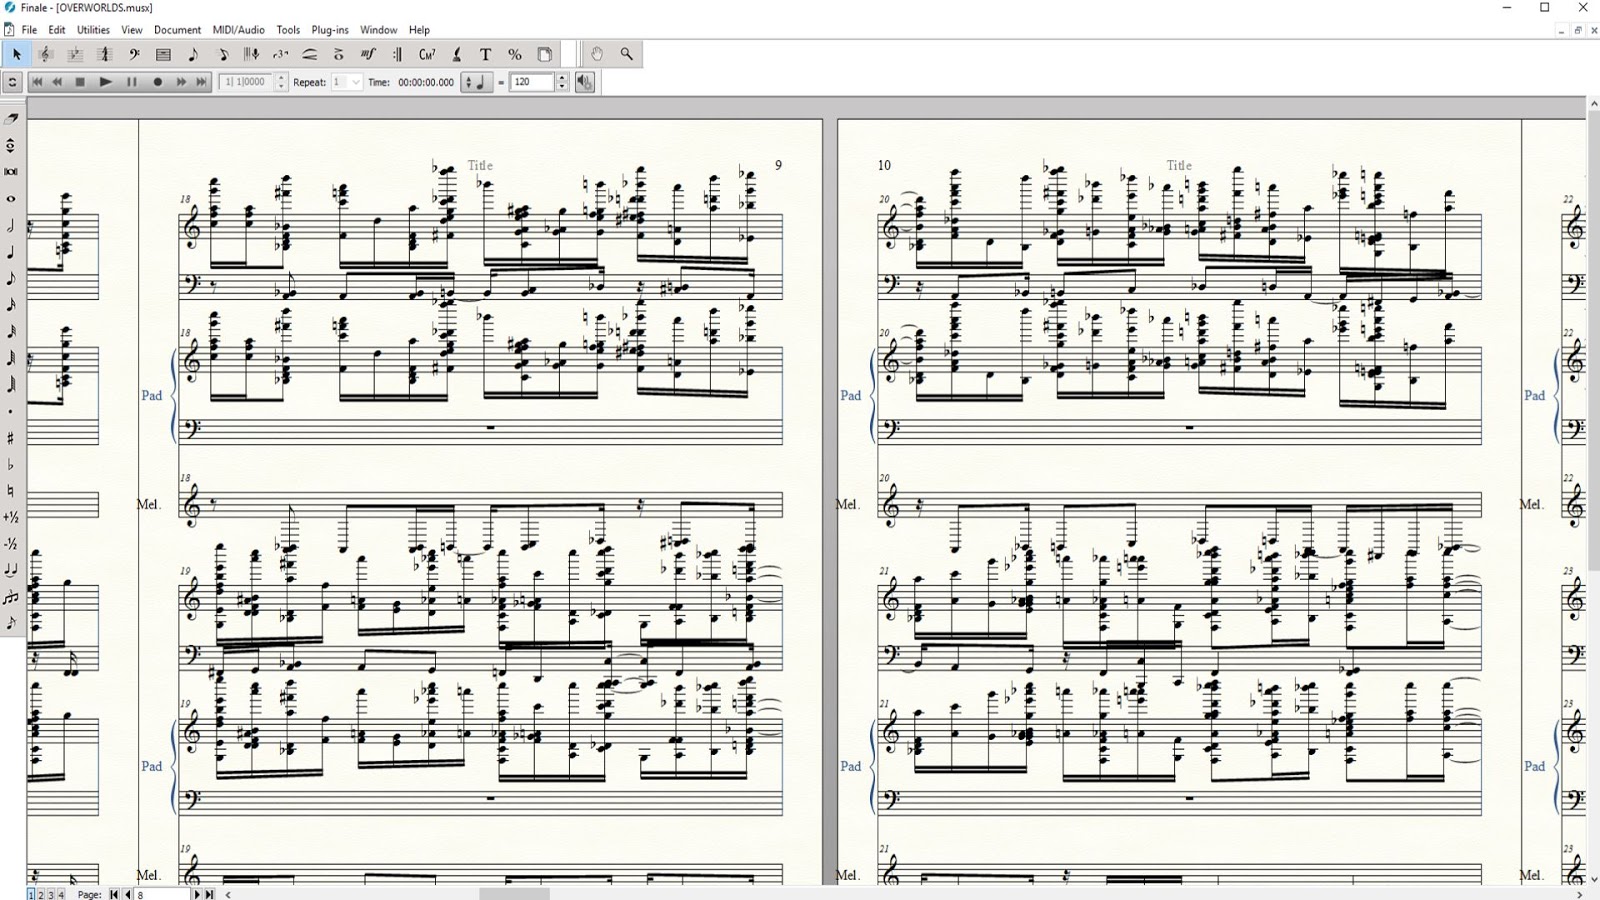1600x900 pixels.
Task: Select the Resize percent tool
Action: pos(515,54)
